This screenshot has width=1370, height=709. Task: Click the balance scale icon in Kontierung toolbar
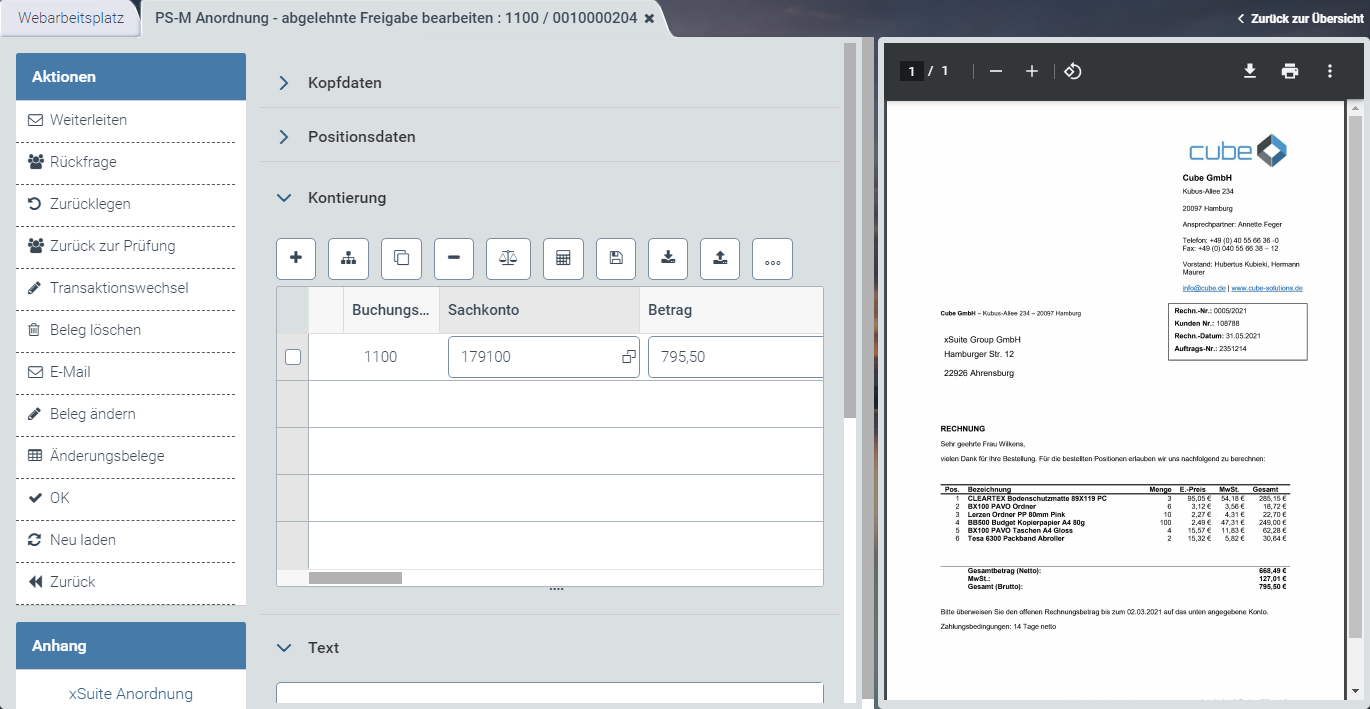tap(508, 258)
